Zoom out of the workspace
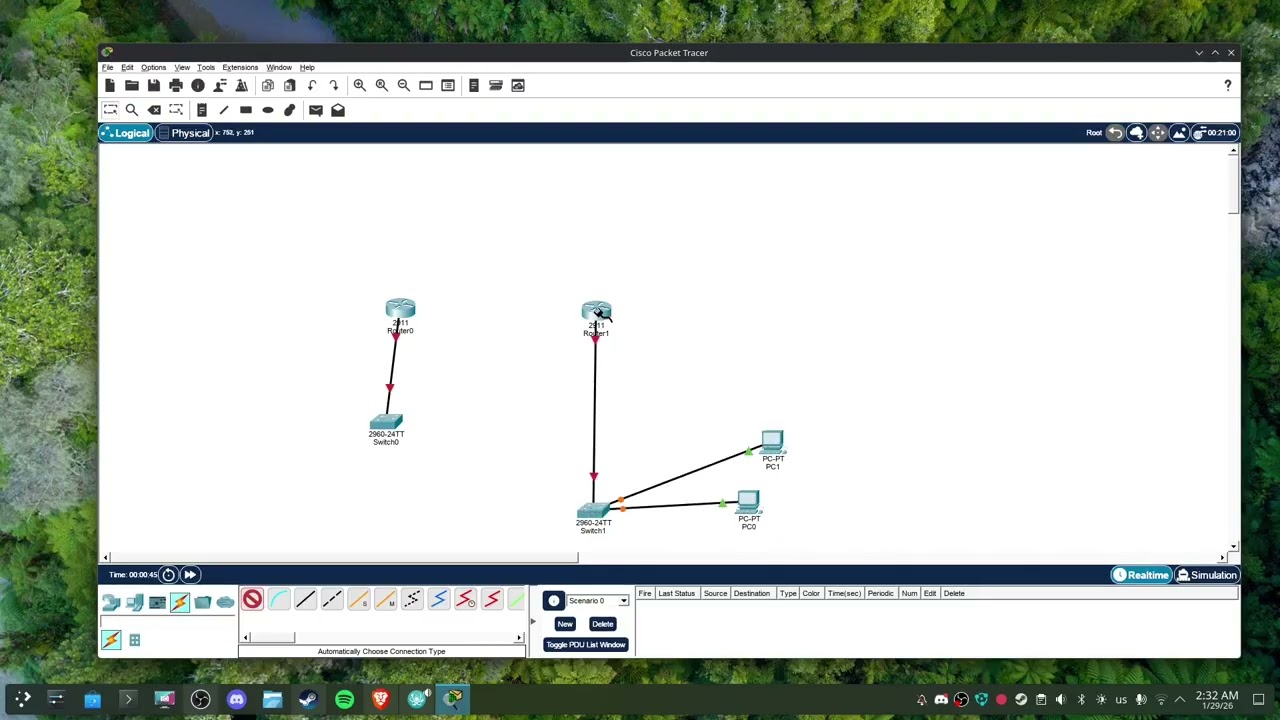Viewport: 1280px width, 720px height. [x=404, y=86]
